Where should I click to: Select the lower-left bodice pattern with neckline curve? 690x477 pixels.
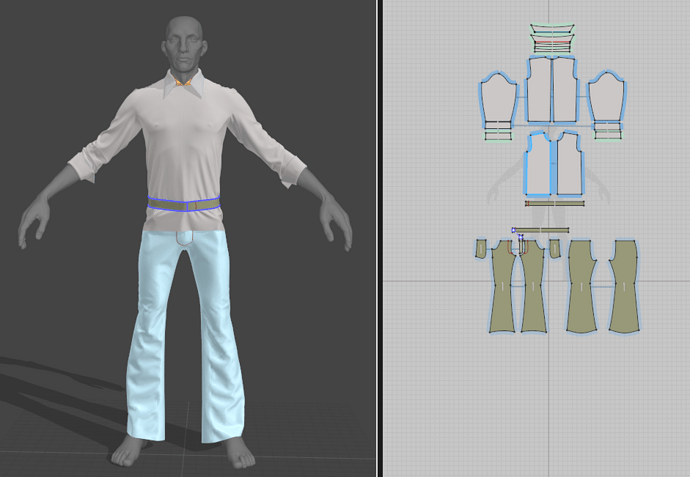pyautogui.click(x=538, y=164)
